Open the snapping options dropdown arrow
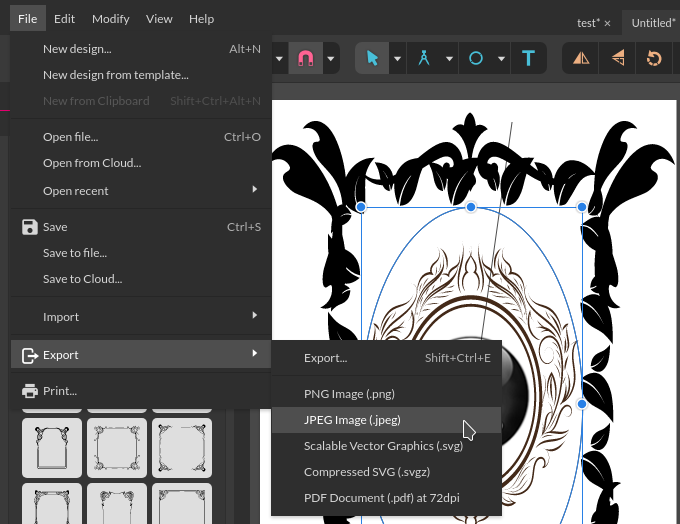The height and width of the screenshot is (524, 680). (330, 58)
